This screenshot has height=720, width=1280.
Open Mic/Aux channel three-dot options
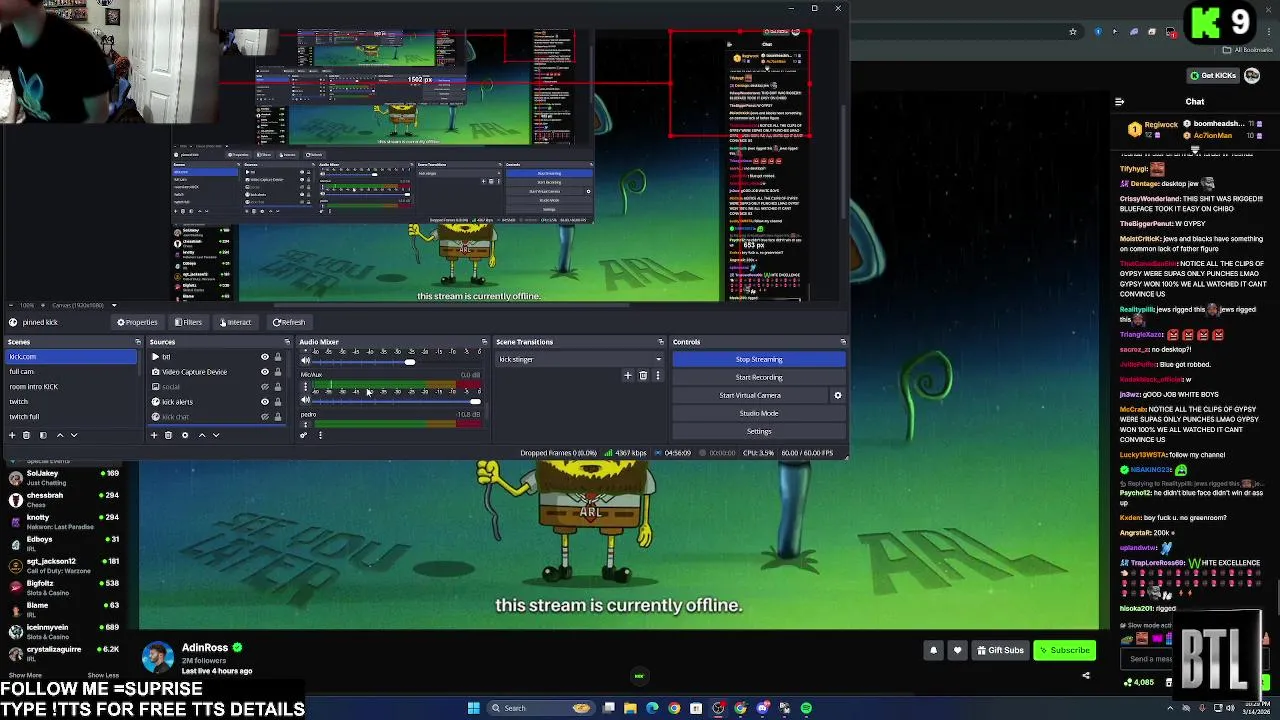click(x=306, y=386)
